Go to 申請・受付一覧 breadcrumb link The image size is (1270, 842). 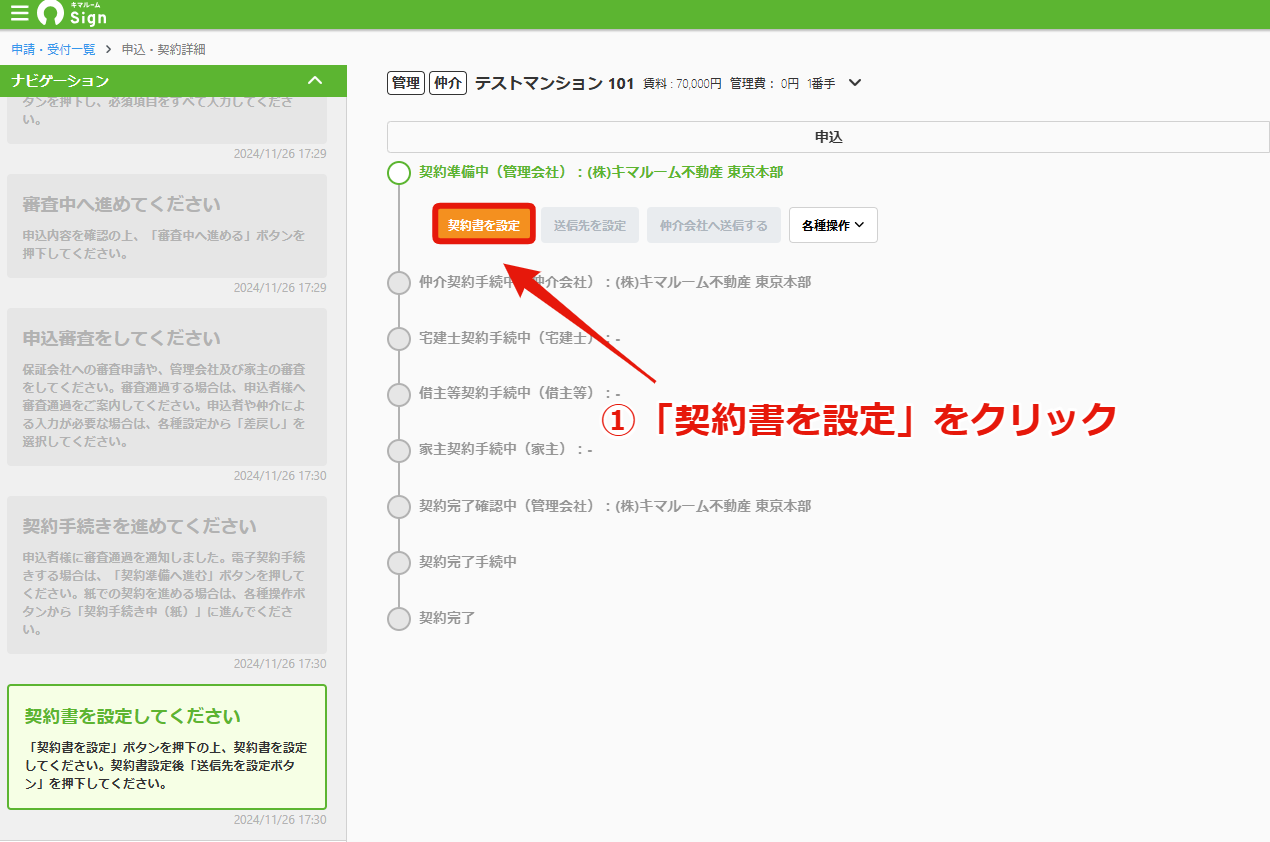pos(54,49)
